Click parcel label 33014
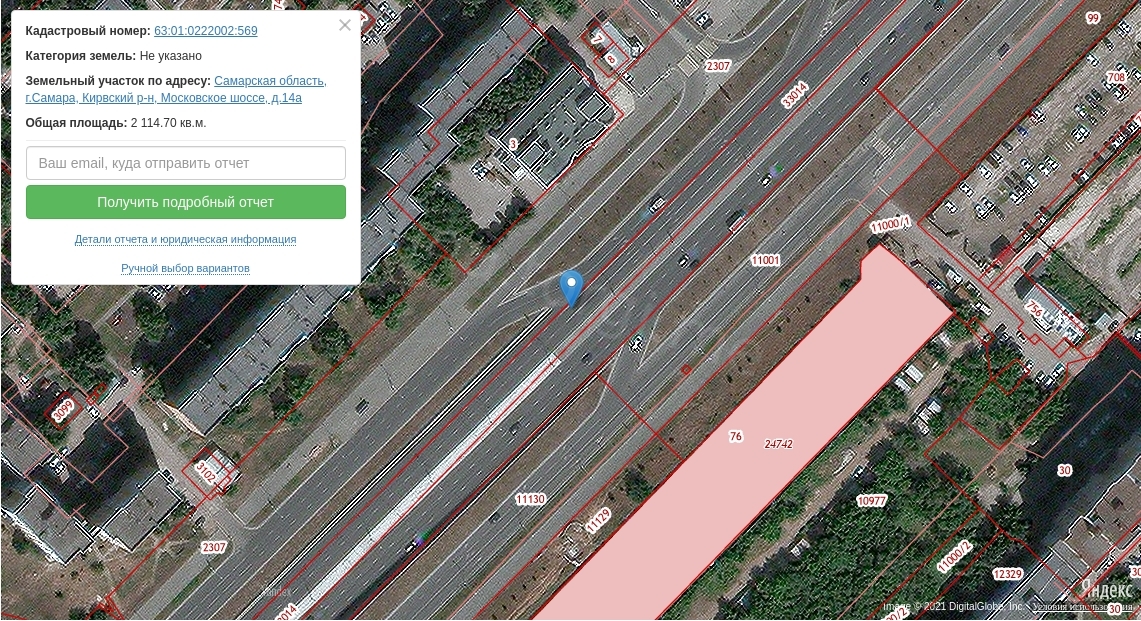Image resolution: width=1141 pixels, height=621 pixels. point(794,95)
